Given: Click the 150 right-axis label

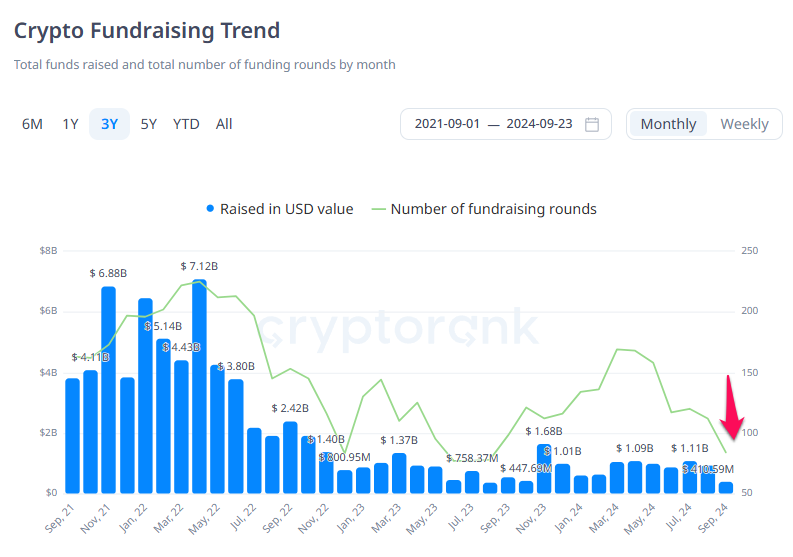Looking at the screenshot, I should point(750,373).
